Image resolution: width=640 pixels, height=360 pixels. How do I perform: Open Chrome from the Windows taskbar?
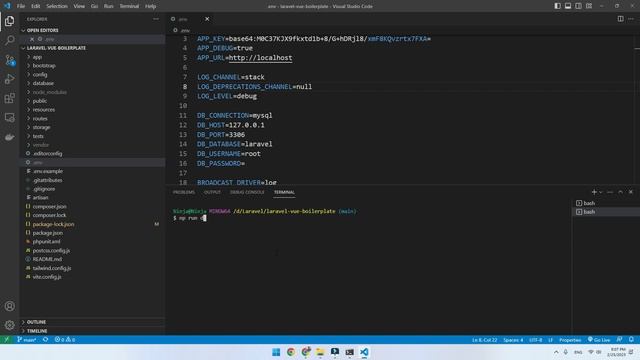point(291,352)
